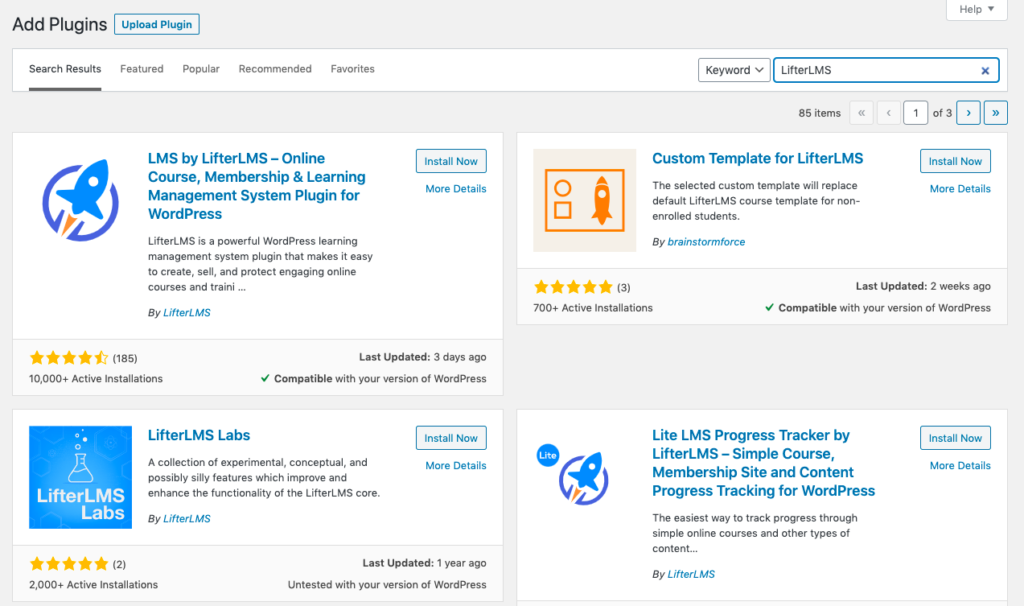The width and height of the screenshot is (1024, 606).
Task: Go to next page of results
Action: 968,112
